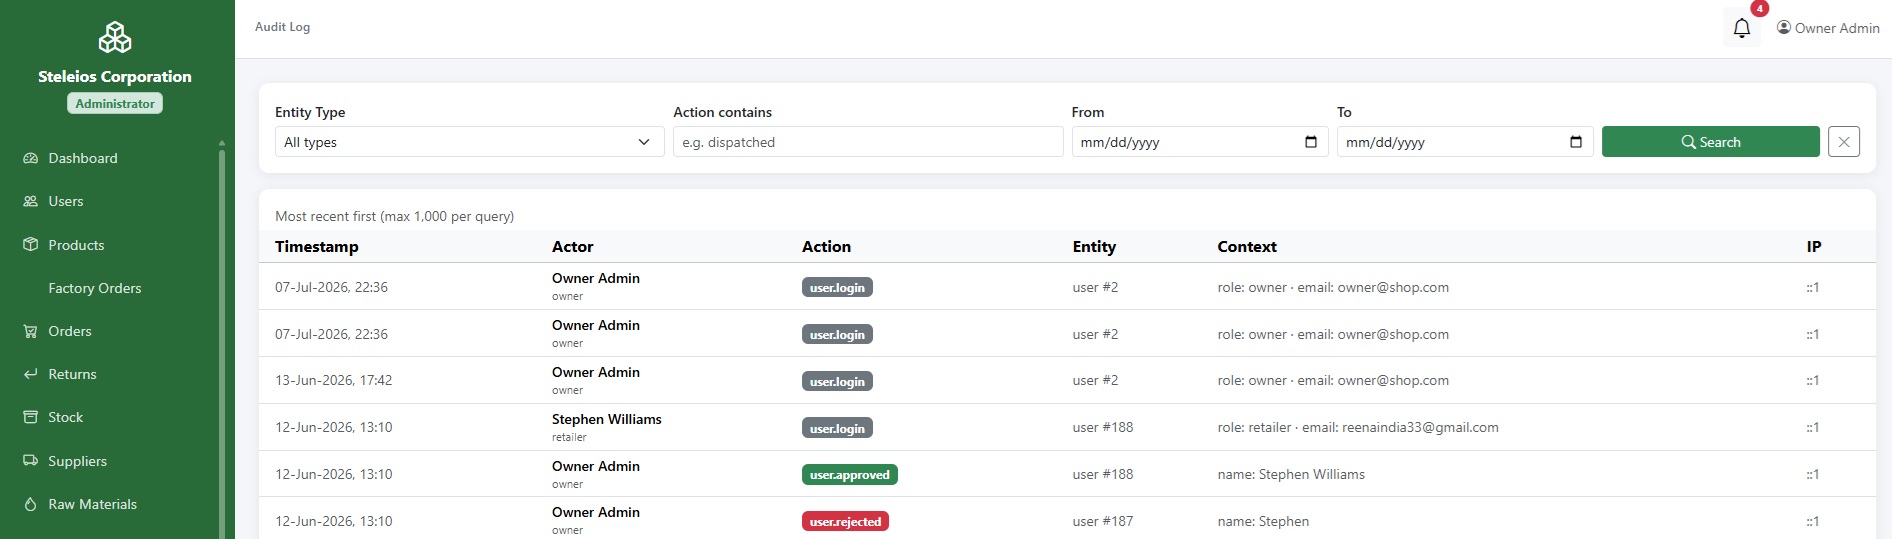Click the 'retailer' role label under Stephen Williams
The width and height of the screenshot is (1892, 539).
(569, 437)
